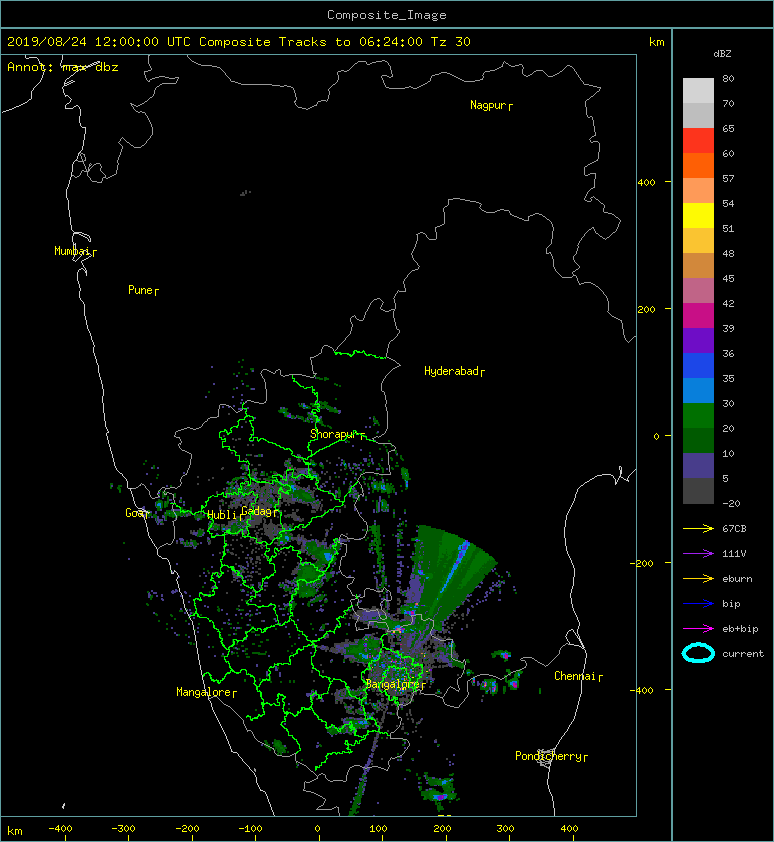Click the 54 dBZ light orange swatch
The height and width of the screenshot is (842, 774).
698,190
